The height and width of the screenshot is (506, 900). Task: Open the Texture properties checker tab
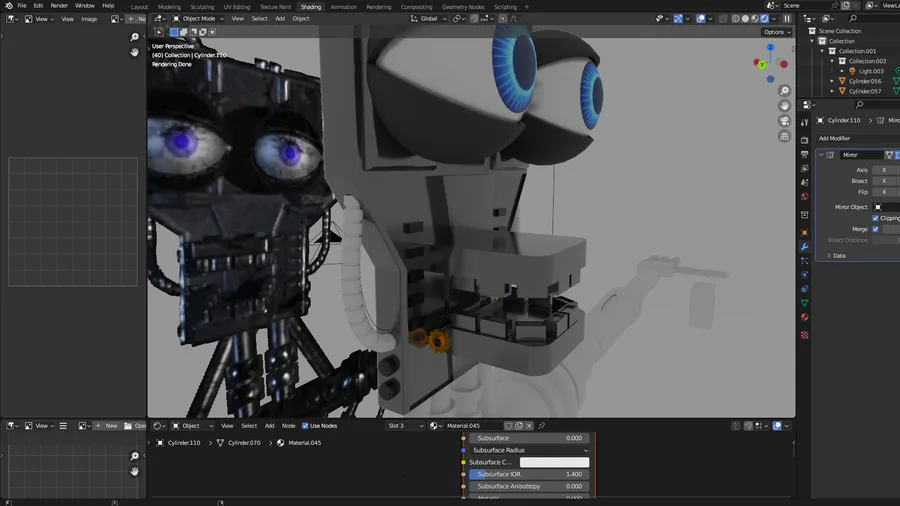pyautogui.click(x=804, y=335)
